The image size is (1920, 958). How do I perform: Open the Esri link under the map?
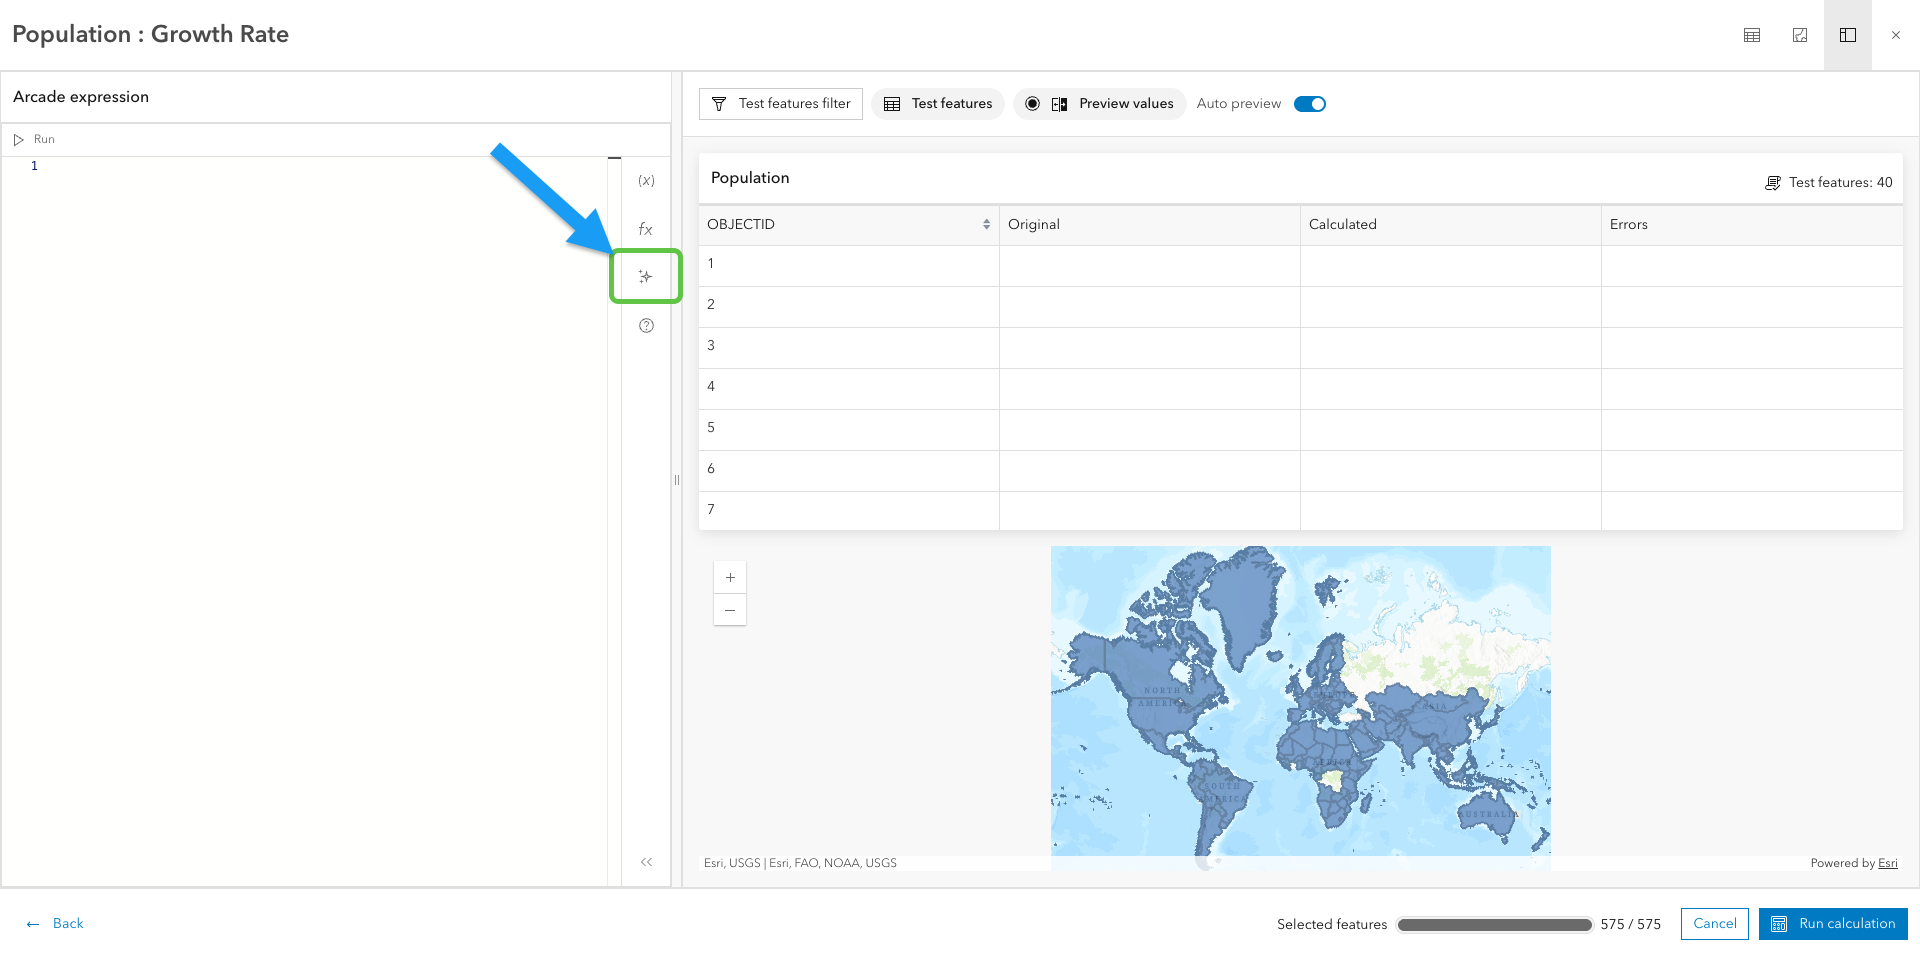click(1888, 863)
